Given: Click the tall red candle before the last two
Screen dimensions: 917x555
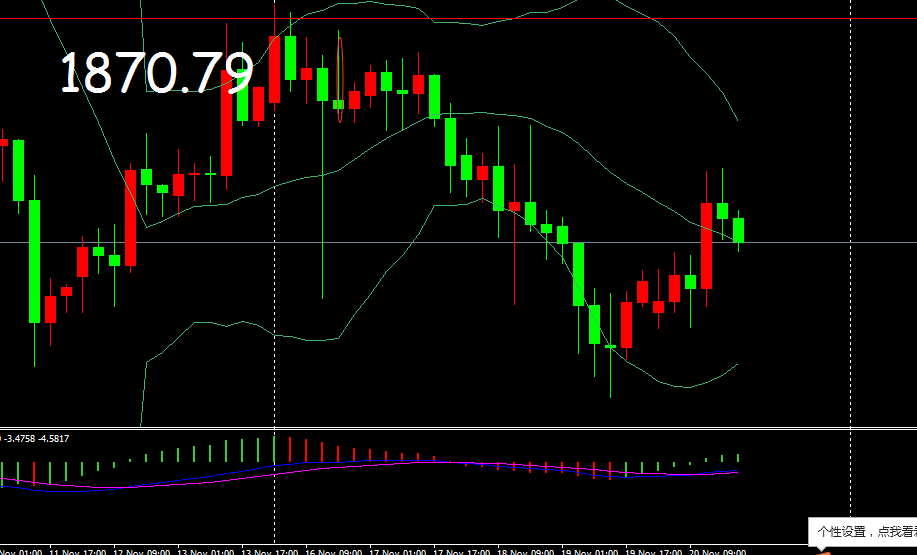Looking at the screenshot, I should [x=706, y=246].
